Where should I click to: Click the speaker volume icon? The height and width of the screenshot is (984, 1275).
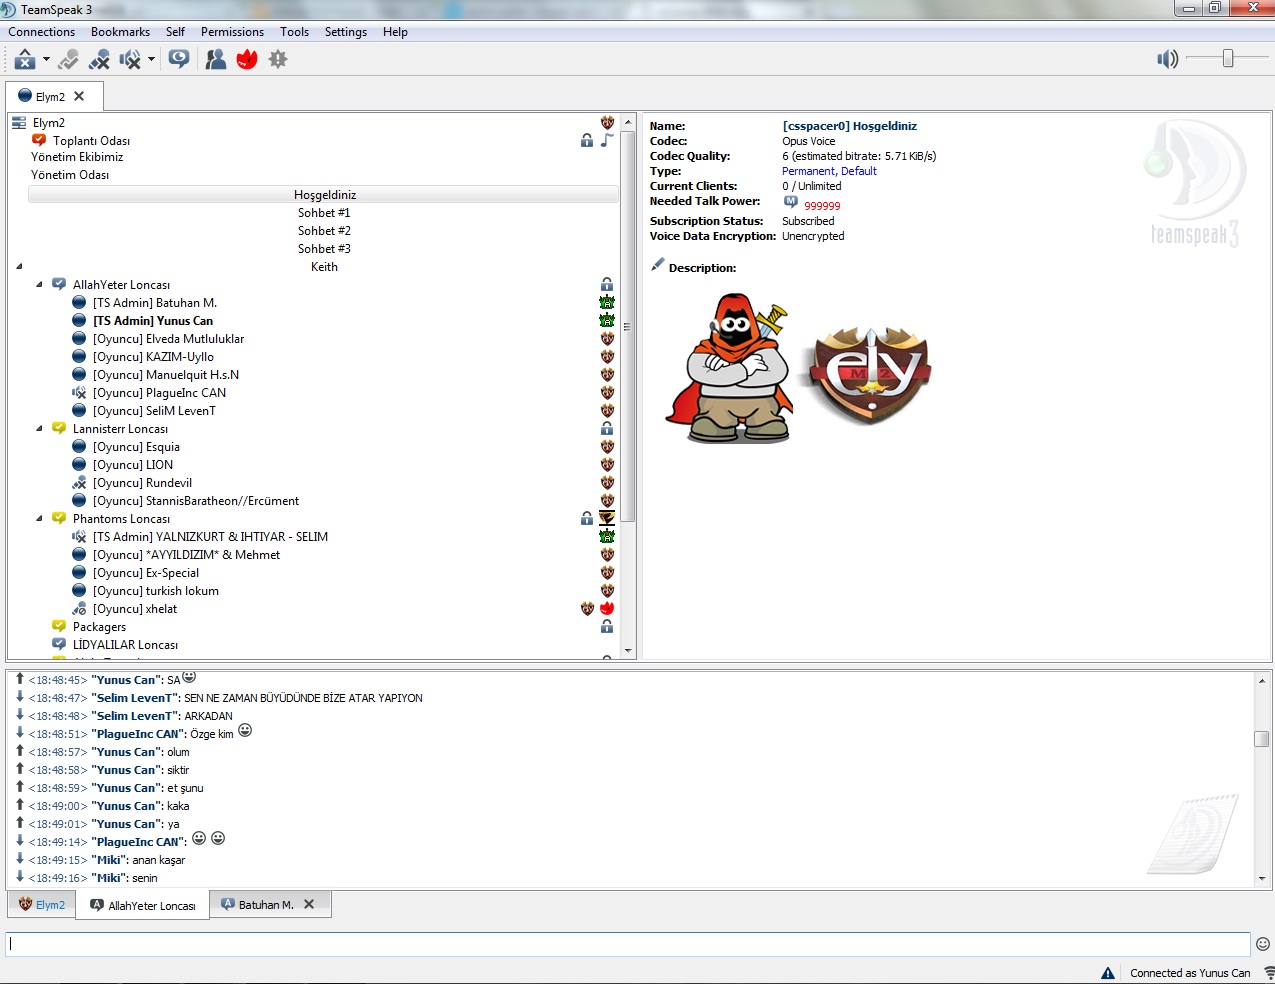(1167, 59)
